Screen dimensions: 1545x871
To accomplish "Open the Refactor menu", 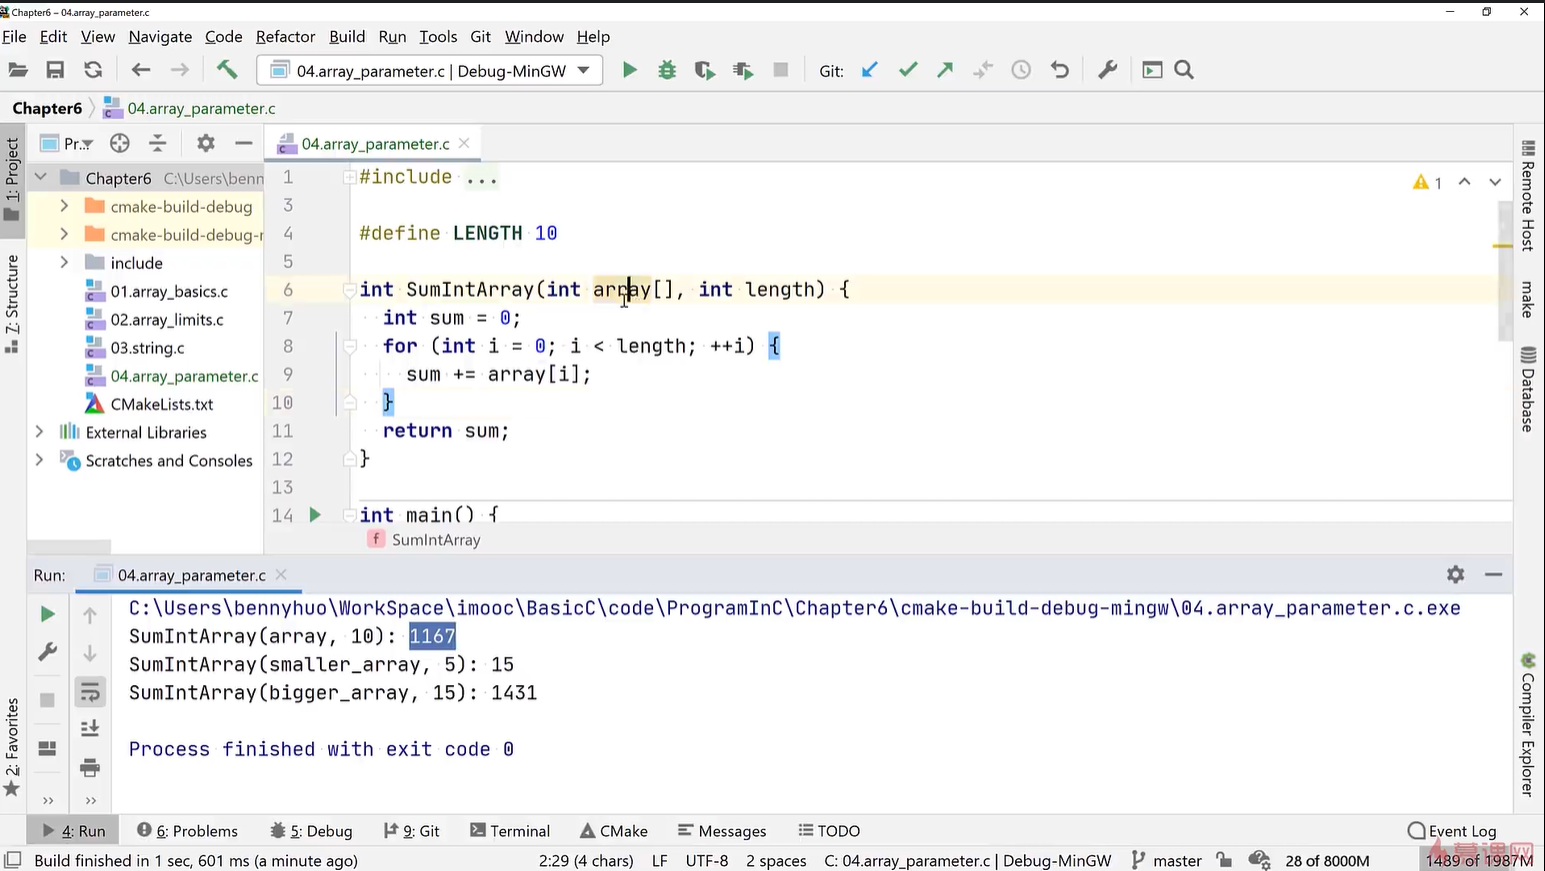I will coord(285,37).
